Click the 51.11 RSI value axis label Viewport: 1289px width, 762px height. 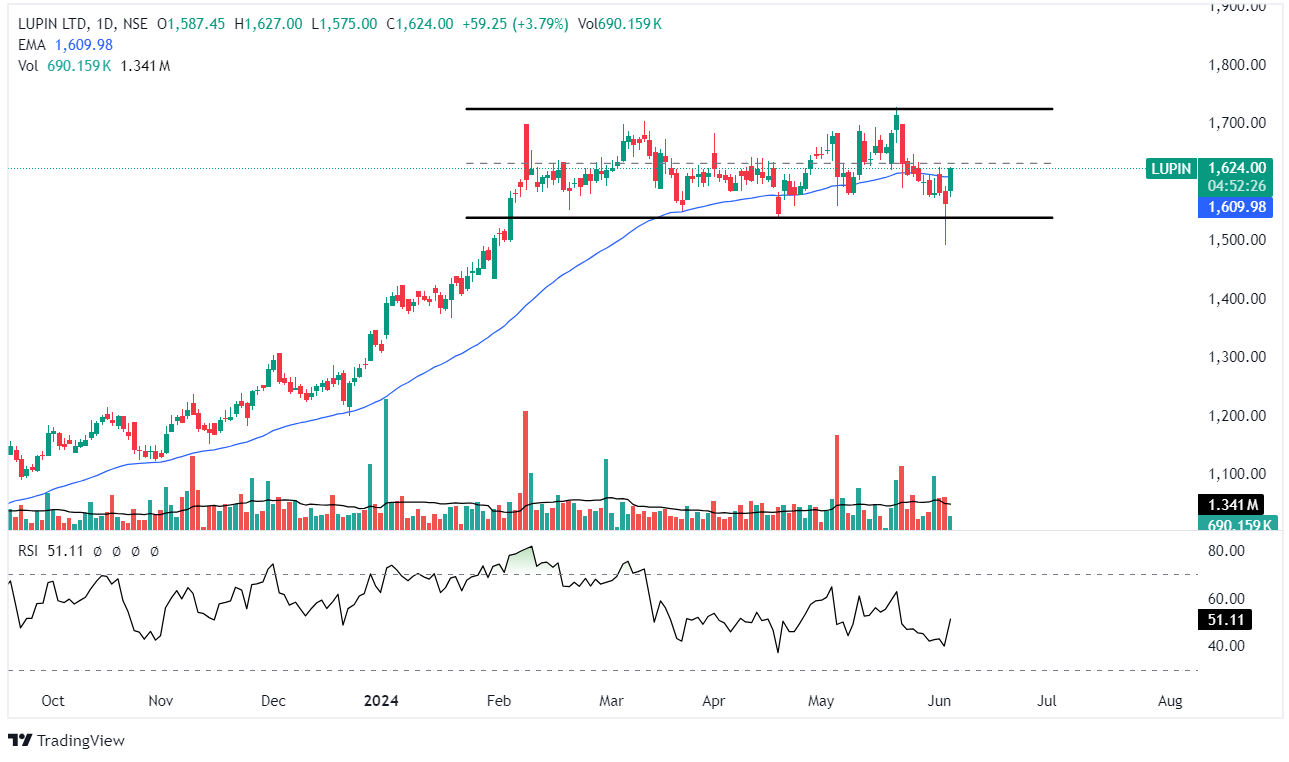[x=1224, y=621]
